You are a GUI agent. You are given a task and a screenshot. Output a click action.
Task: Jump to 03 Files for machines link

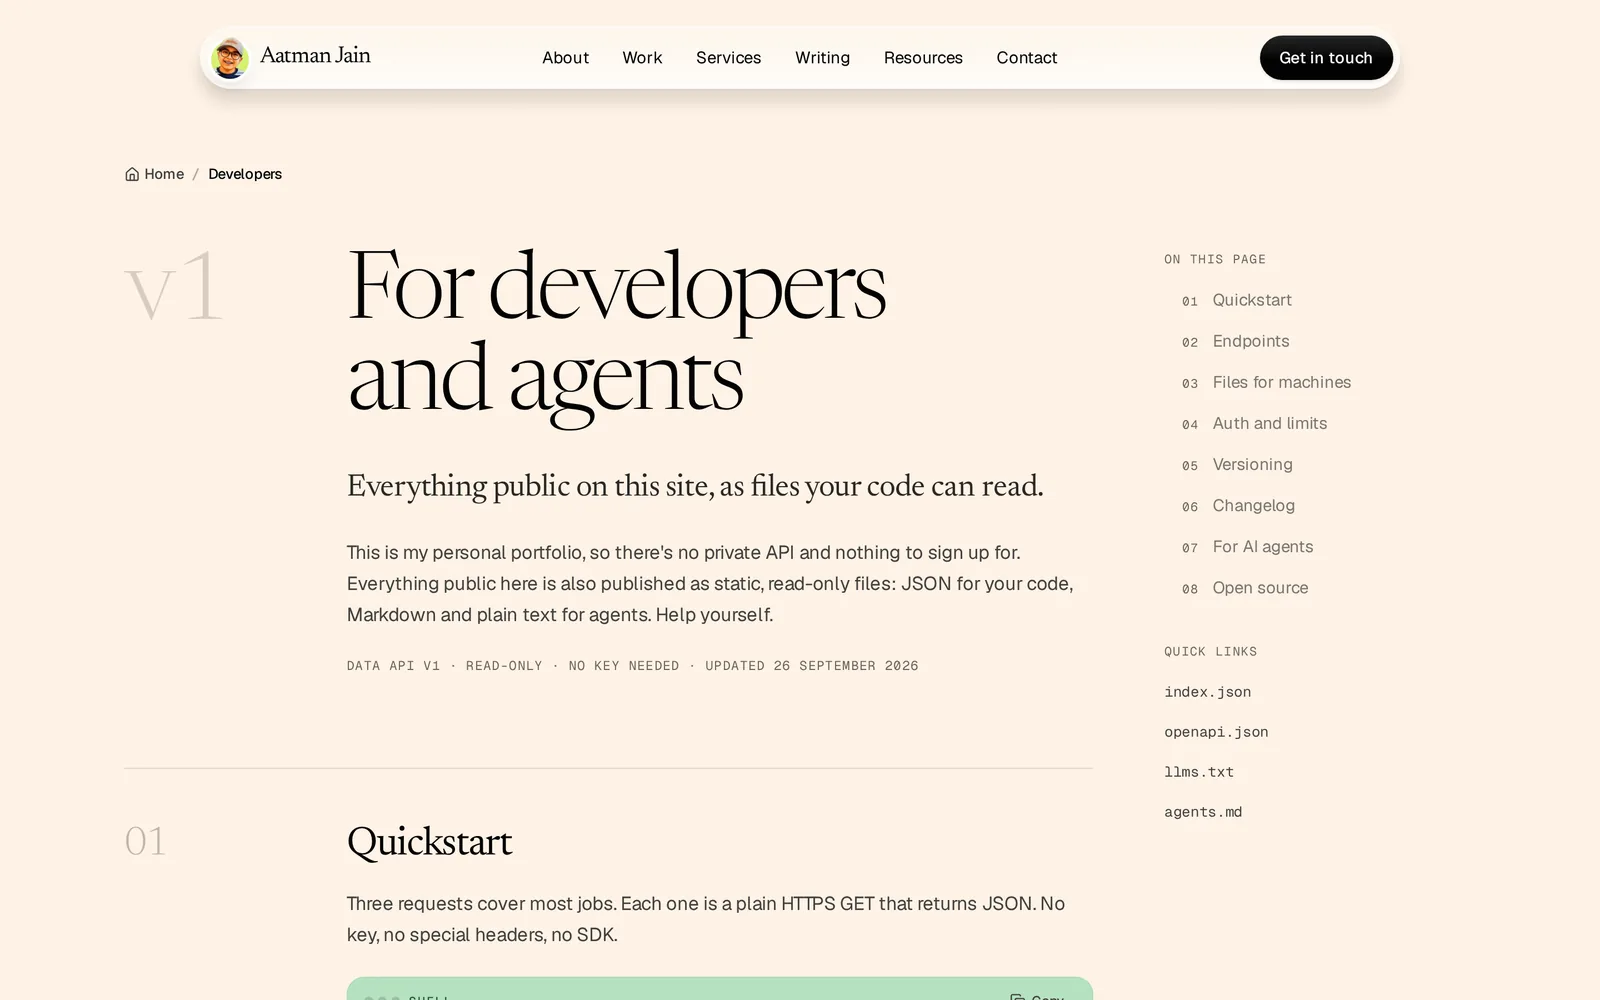click(1266, 382)
